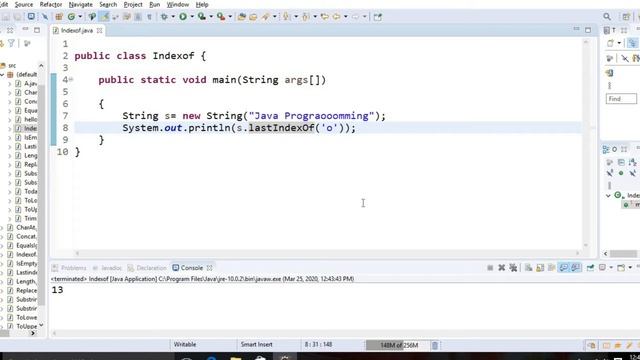640x360 pixels.
Task: Click Remove Launch X icon in Console
Action: click(x=502, y=268)
